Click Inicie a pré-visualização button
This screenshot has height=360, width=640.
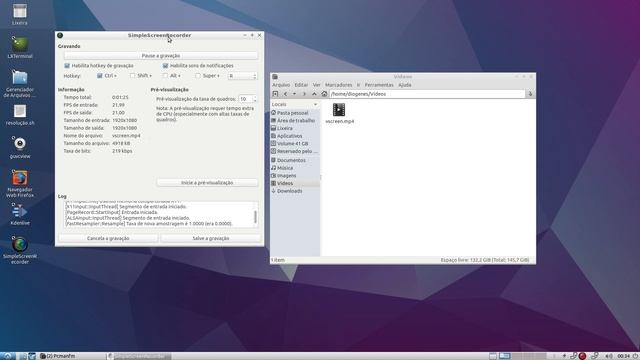[207, 182]
